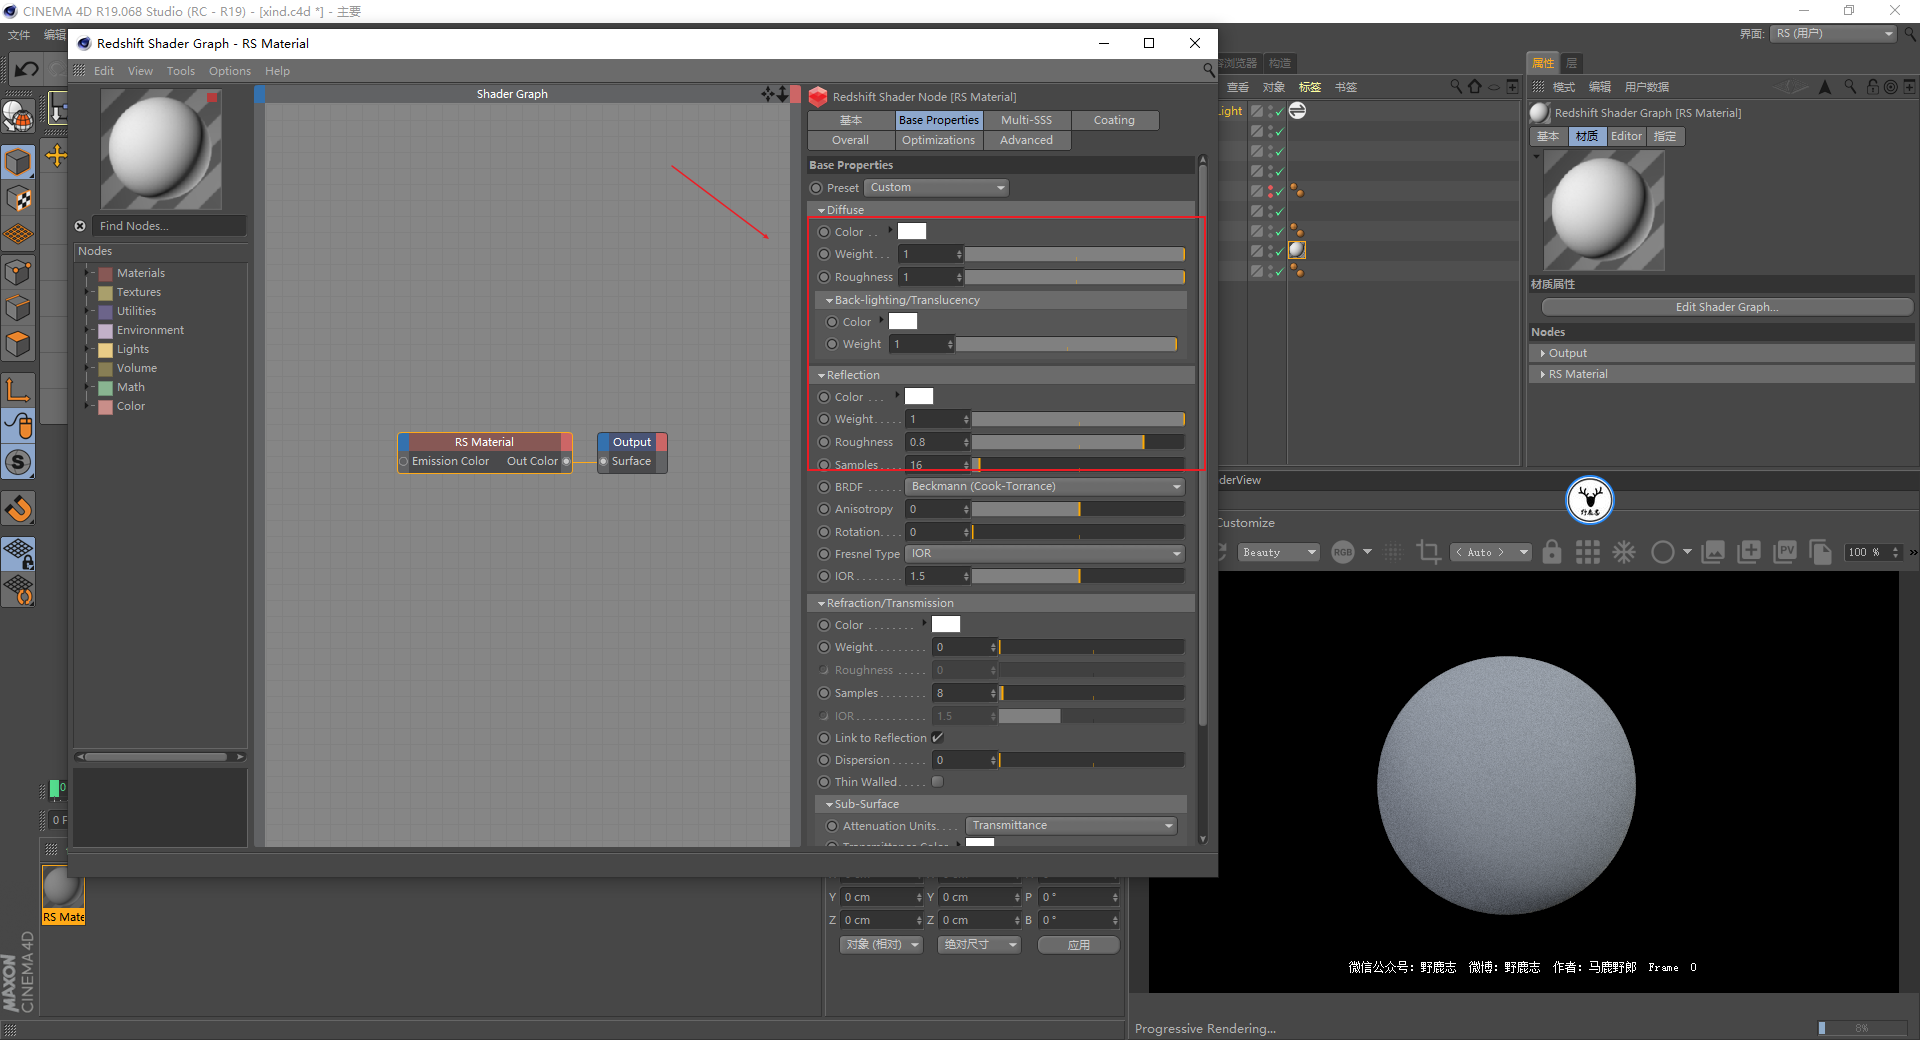Click the circle shape icon in RenderView toolbar

(1662, 552)
